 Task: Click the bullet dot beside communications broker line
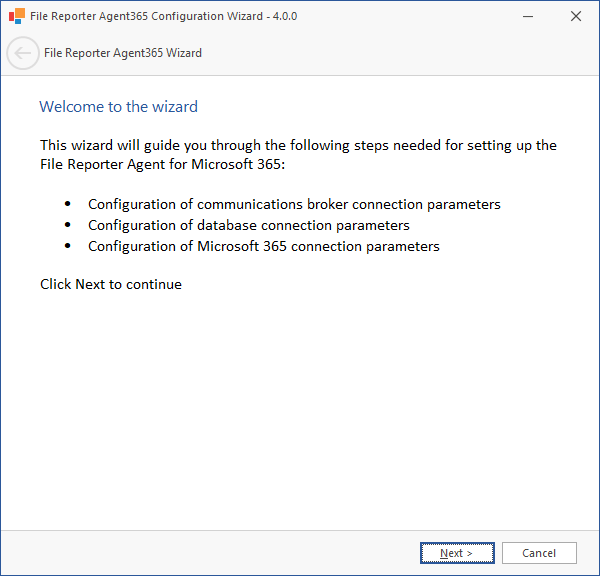pyautogui.click(x=68, y=204)
